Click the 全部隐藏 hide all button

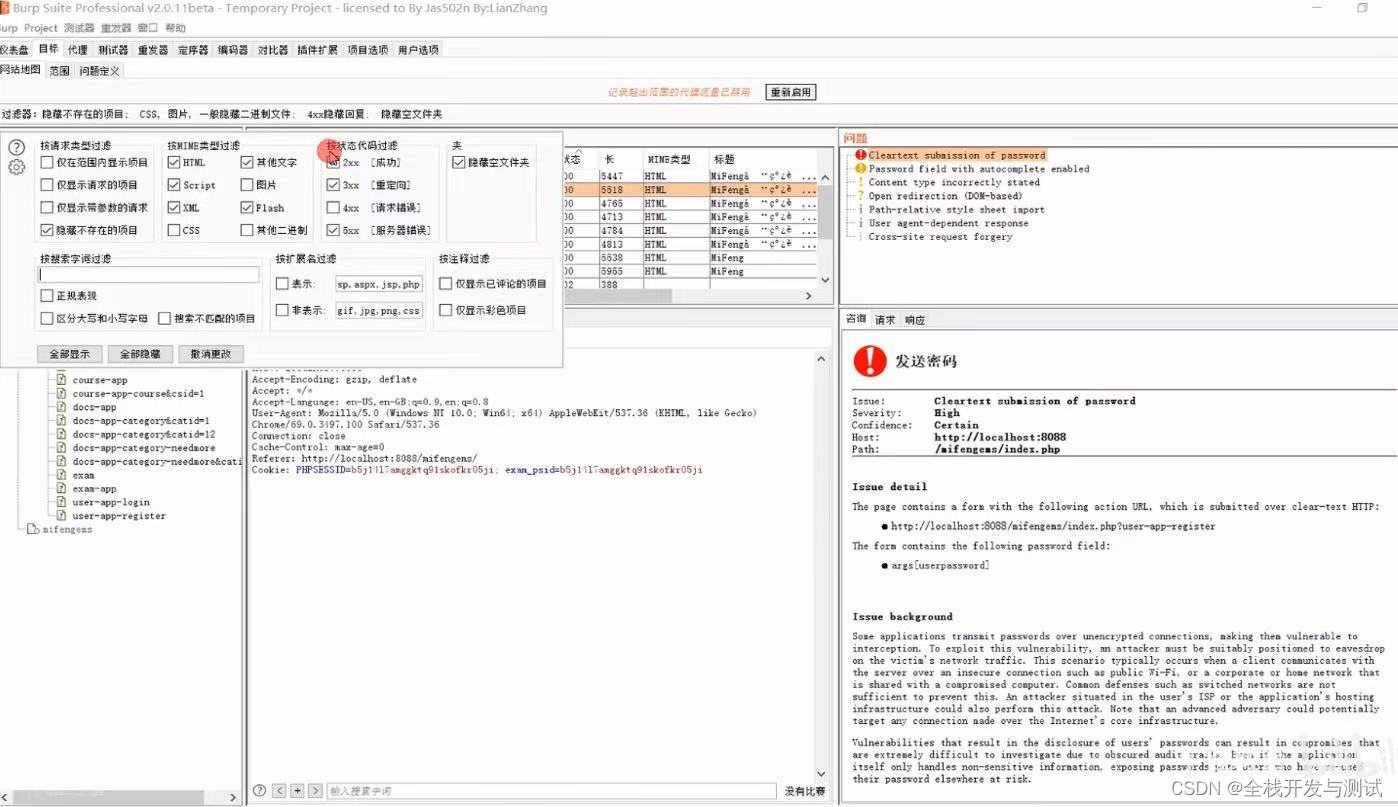140,354
